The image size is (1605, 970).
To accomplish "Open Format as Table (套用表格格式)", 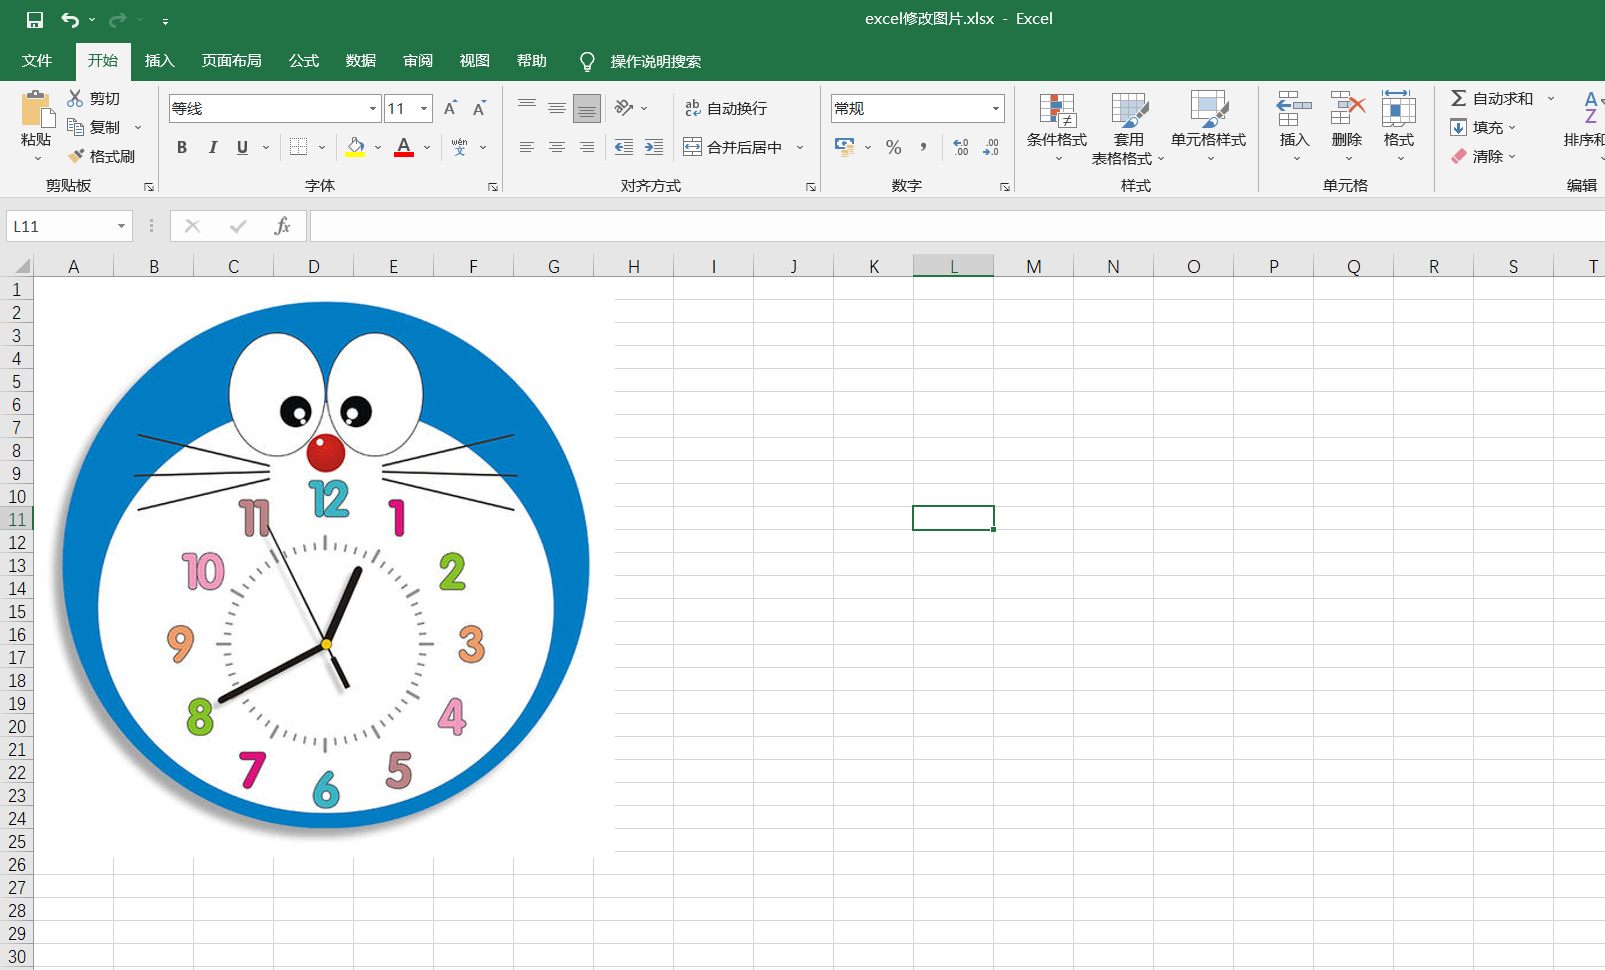I will tap(1128, 128).
